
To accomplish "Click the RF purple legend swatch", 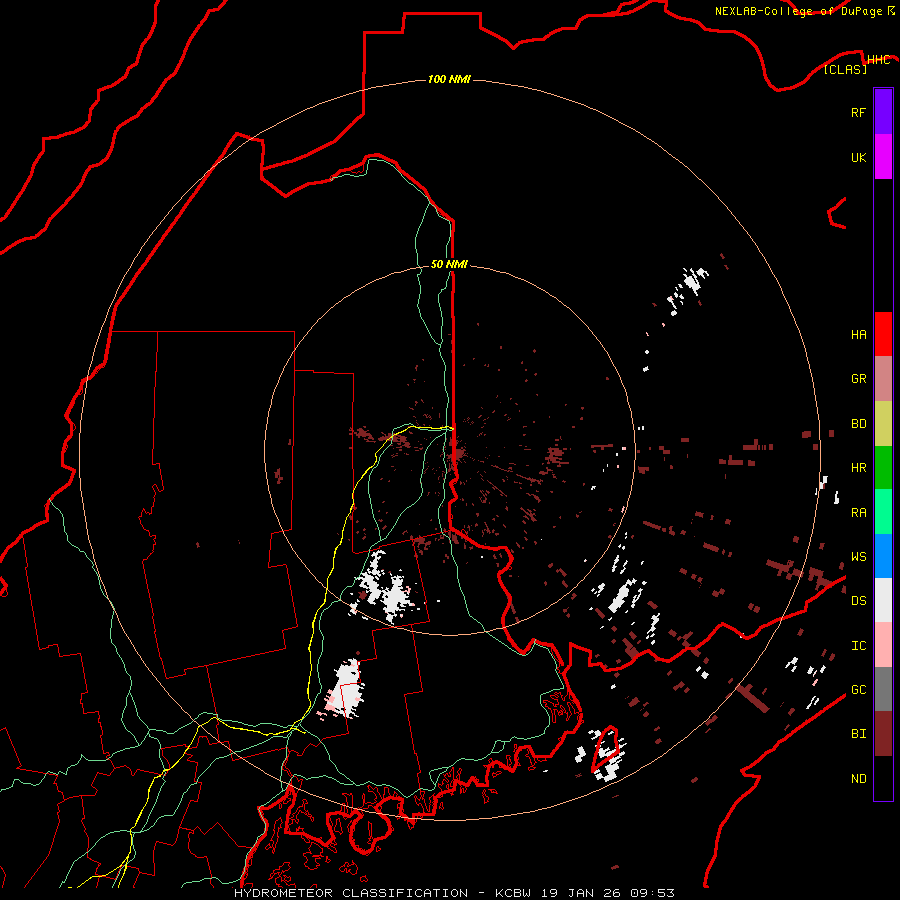I will 883,112.
